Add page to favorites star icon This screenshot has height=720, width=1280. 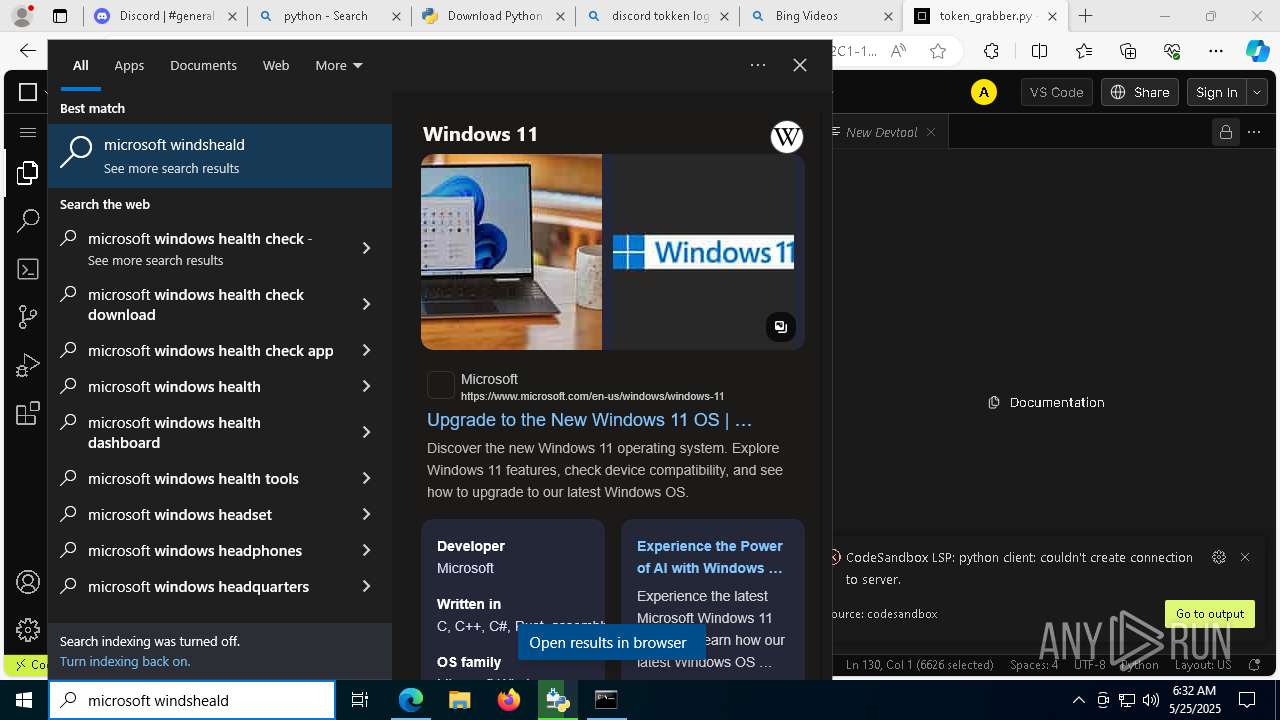pos(938,51)
